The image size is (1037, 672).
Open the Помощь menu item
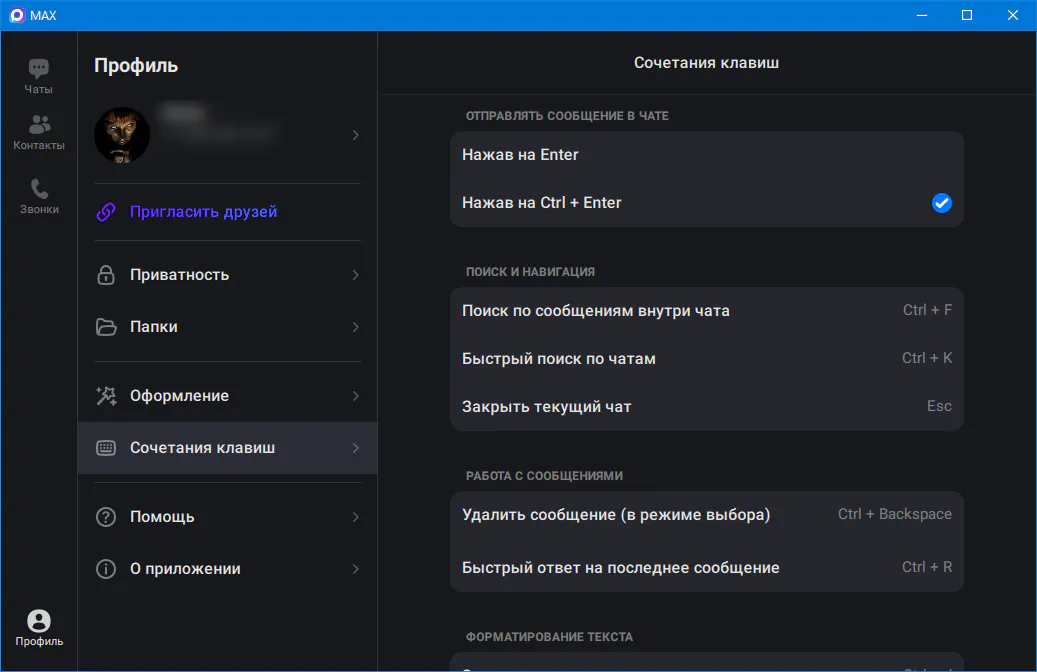(x=228, y=517)
